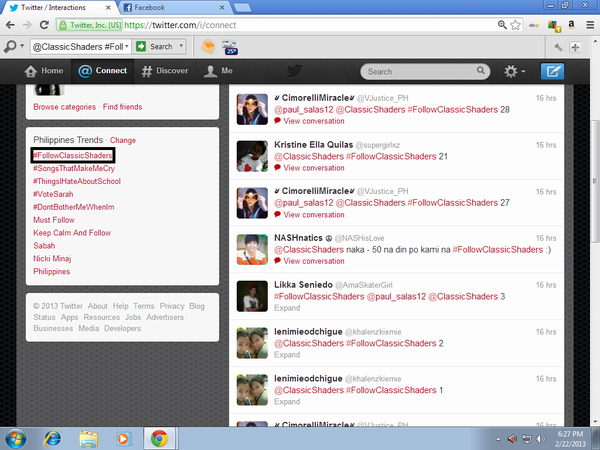
Task: Open the #SongsThatMakeMeCry trend
Action: (x=74, y=168)
